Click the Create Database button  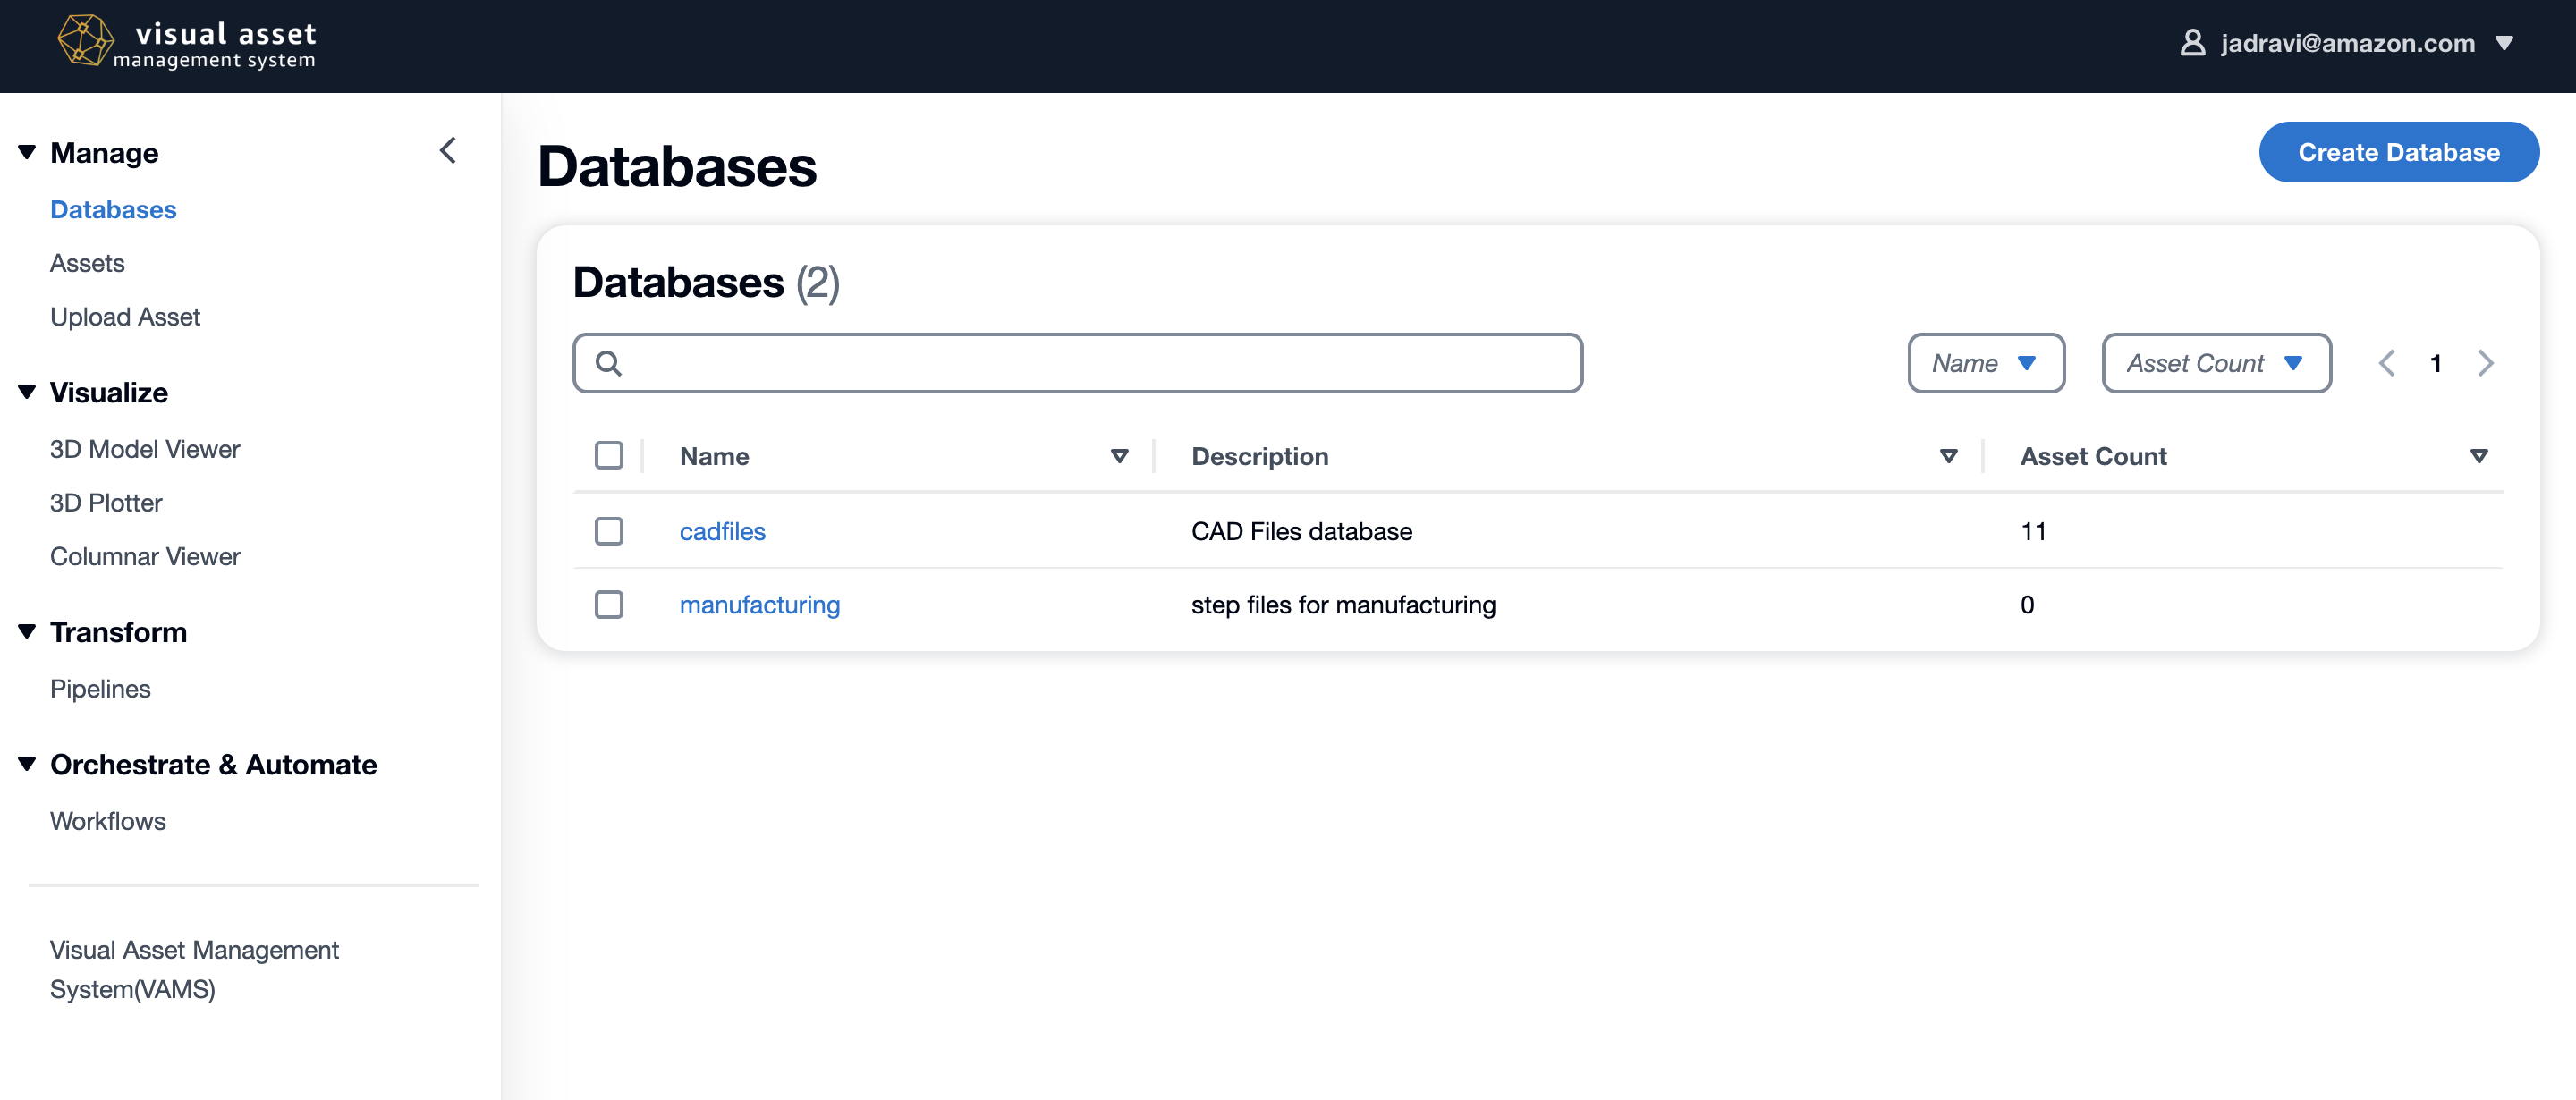(2402, 151)
